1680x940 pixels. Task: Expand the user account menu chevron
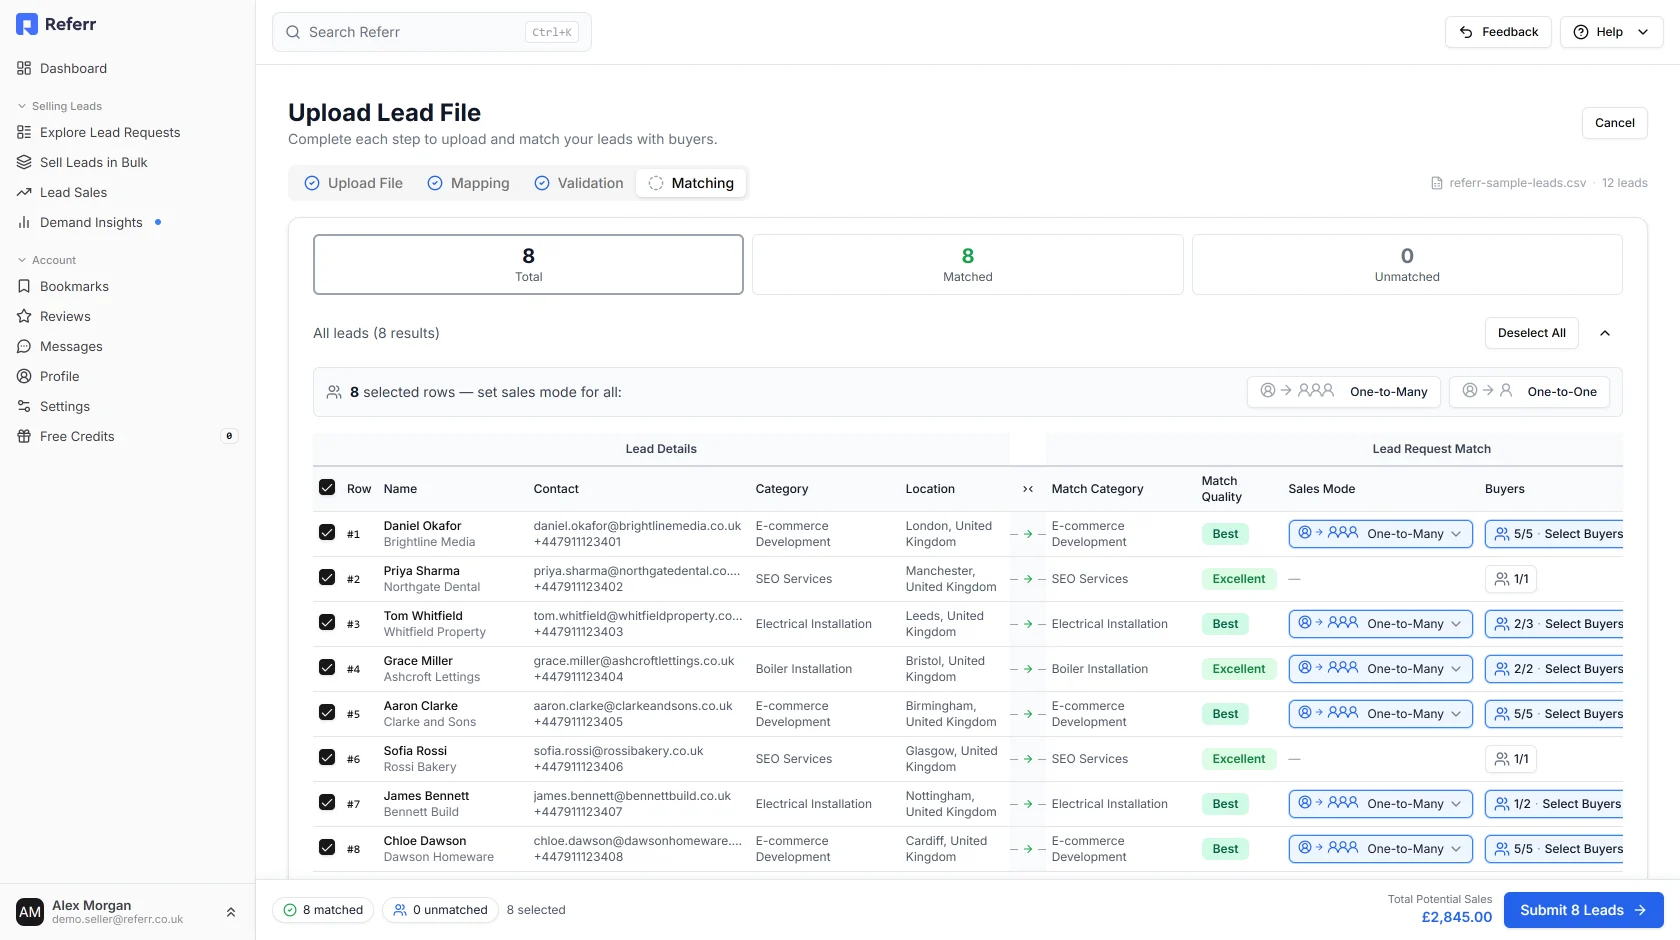coord(231,912)
